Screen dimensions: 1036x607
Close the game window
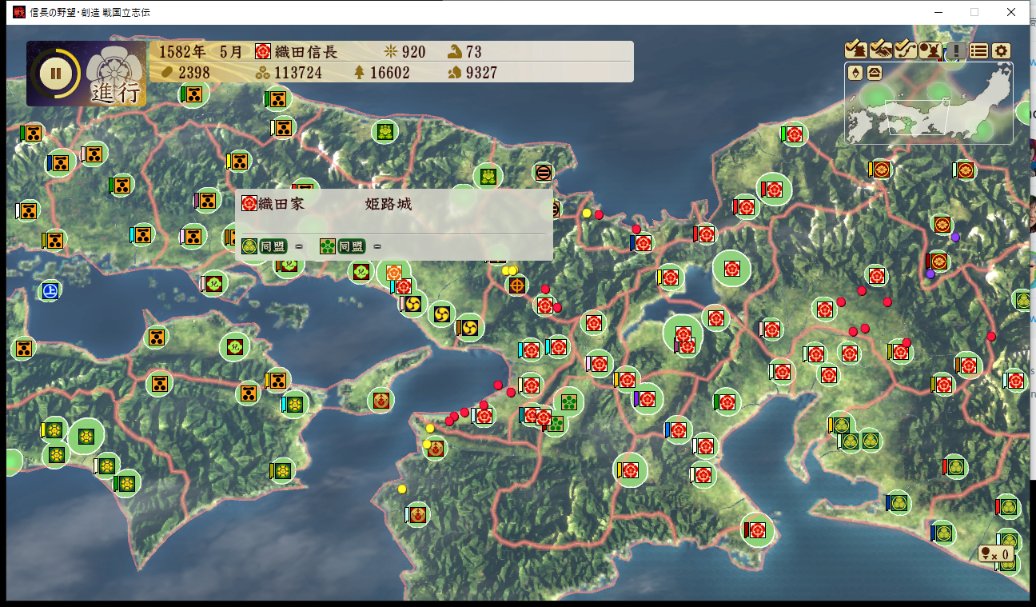pos(1011,12)
